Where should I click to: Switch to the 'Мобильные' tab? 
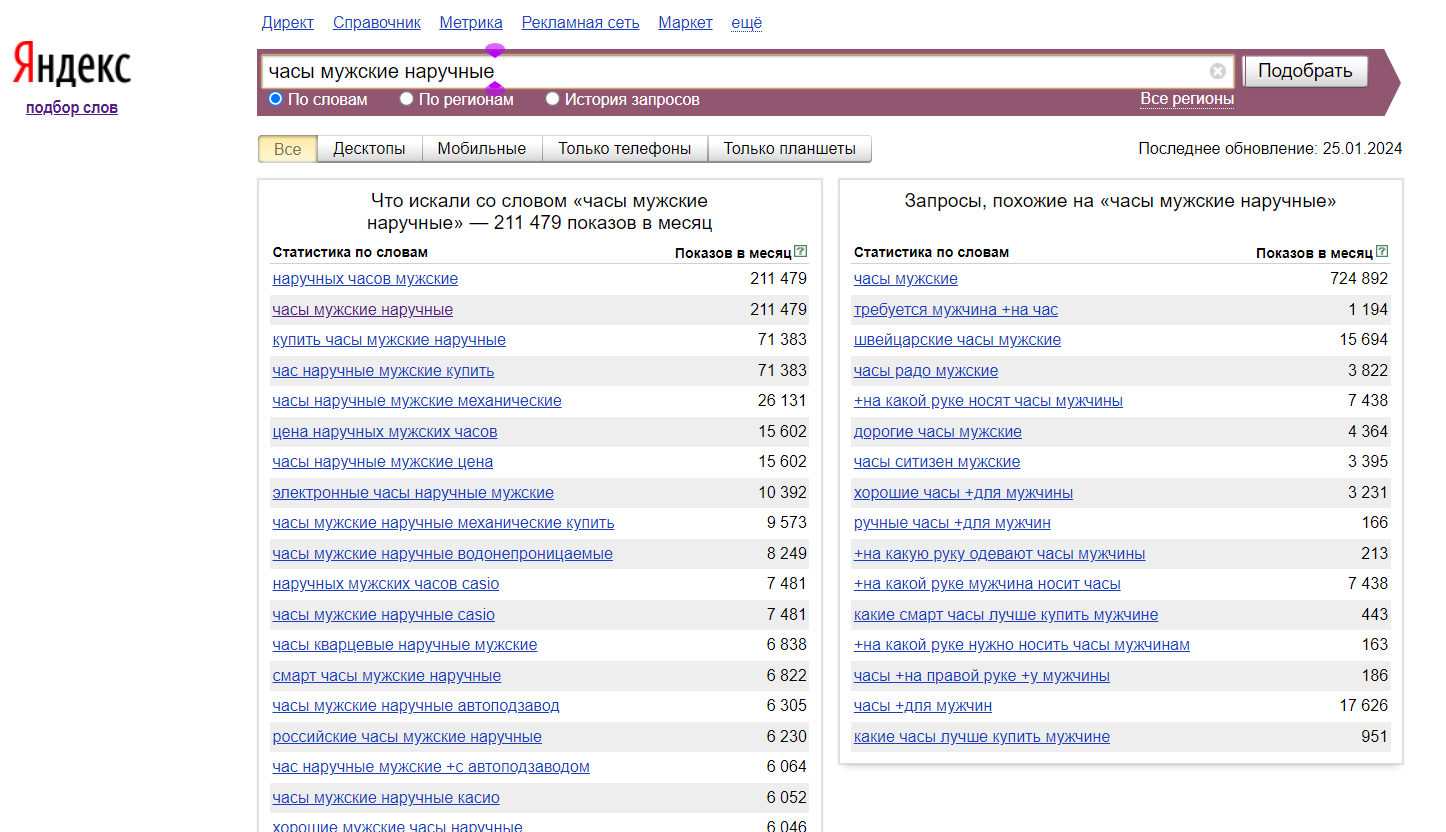pos(481,149)
